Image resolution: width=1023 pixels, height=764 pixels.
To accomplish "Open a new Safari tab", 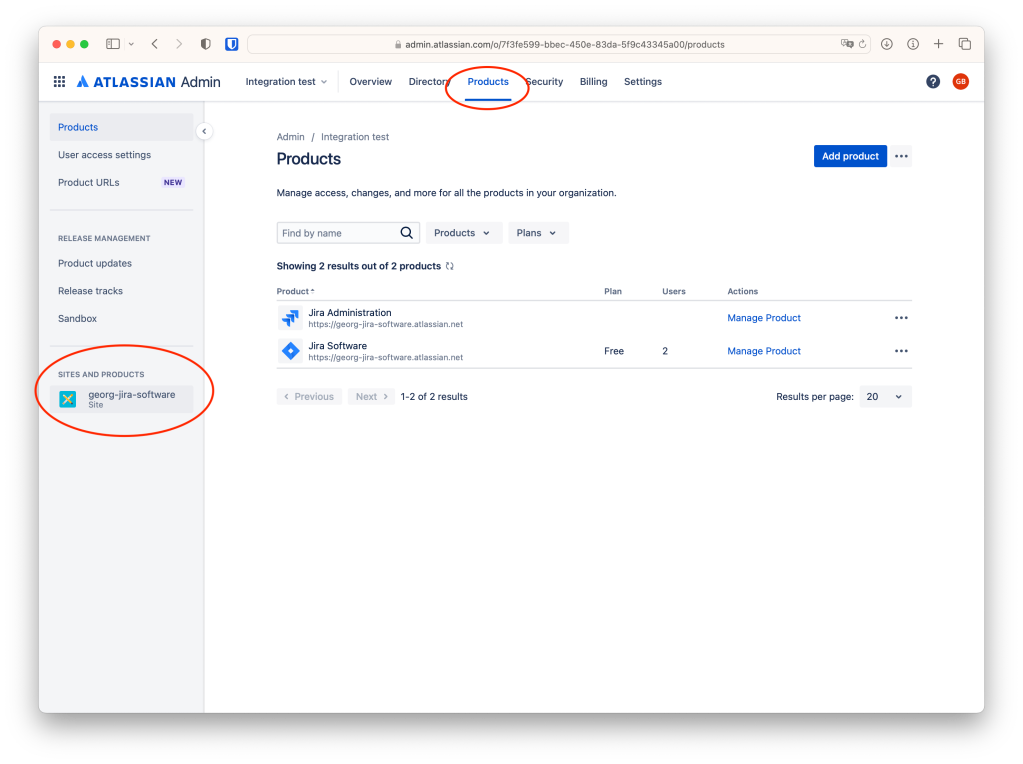I will click(x=938, y=44).
